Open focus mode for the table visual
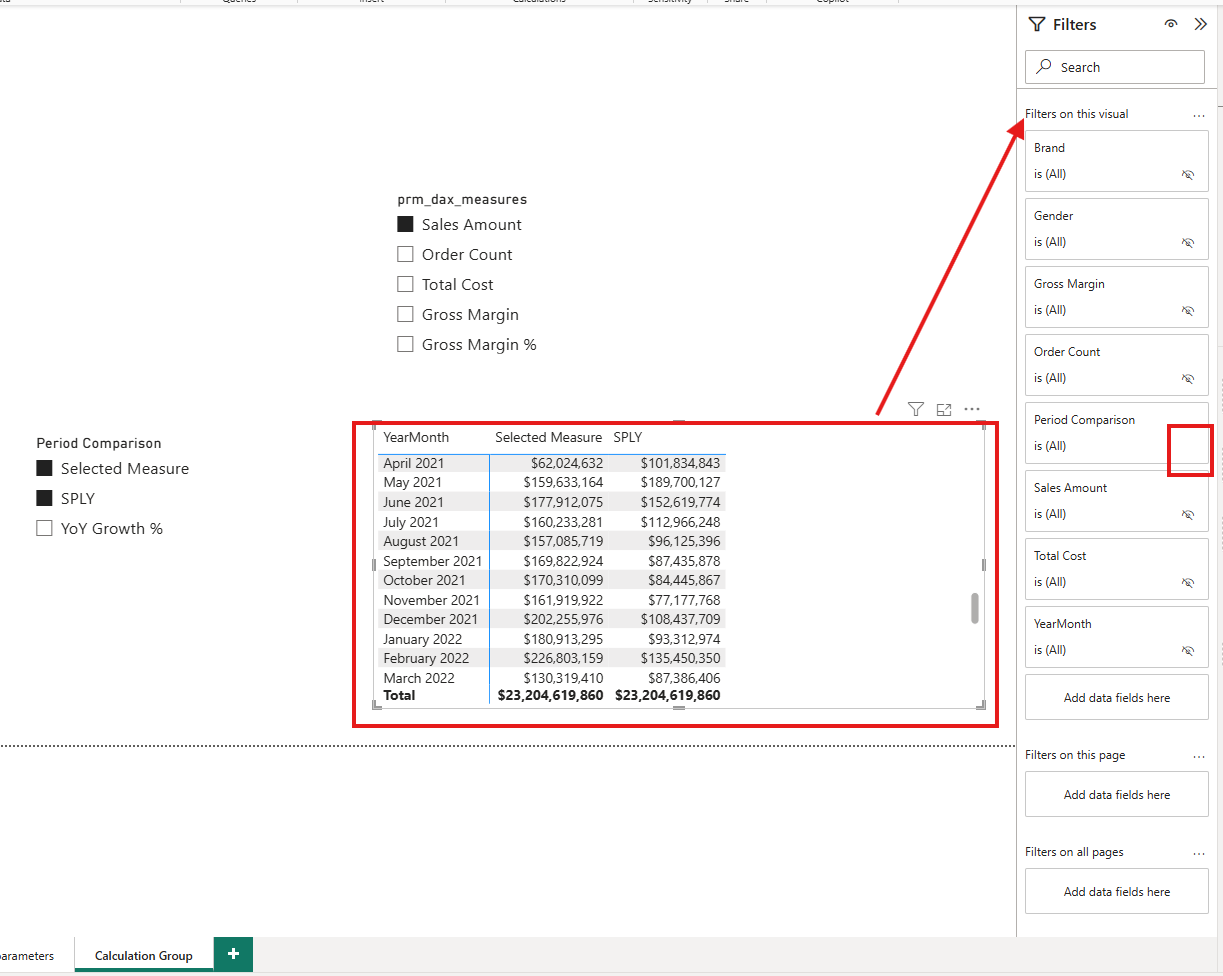 tap(944, 409)
